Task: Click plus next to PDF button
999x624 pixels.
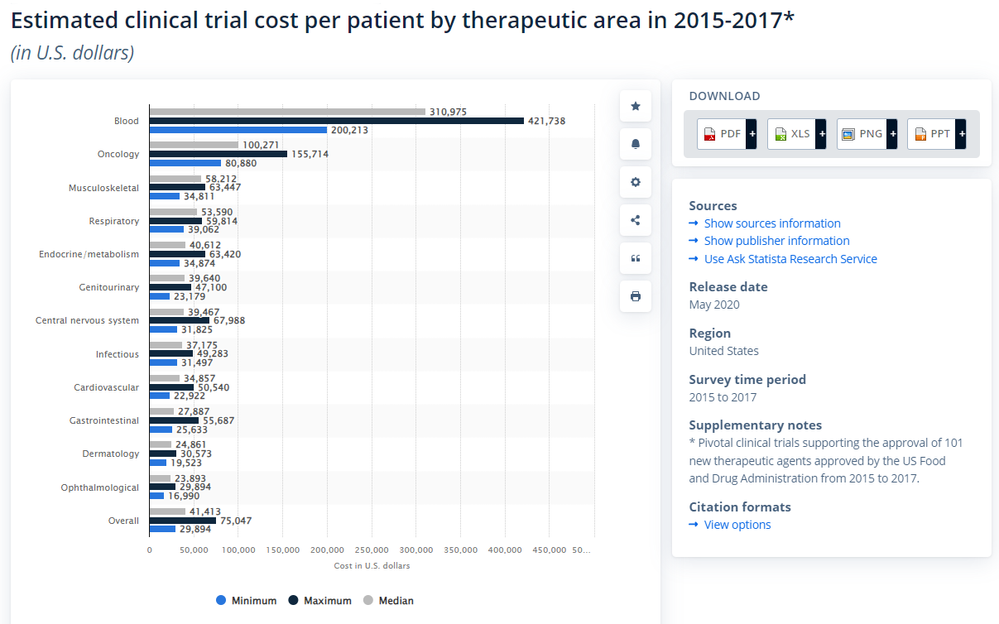Action: point(752,134)
